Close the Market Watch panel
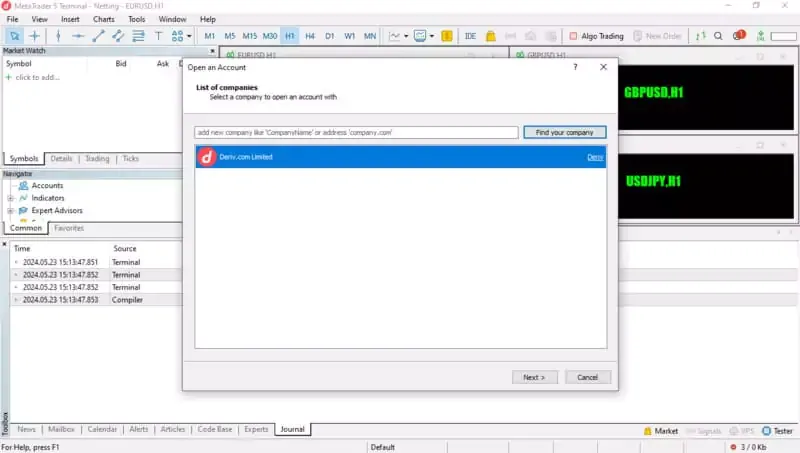Screen dimensions: 800x453 point(212,51)
